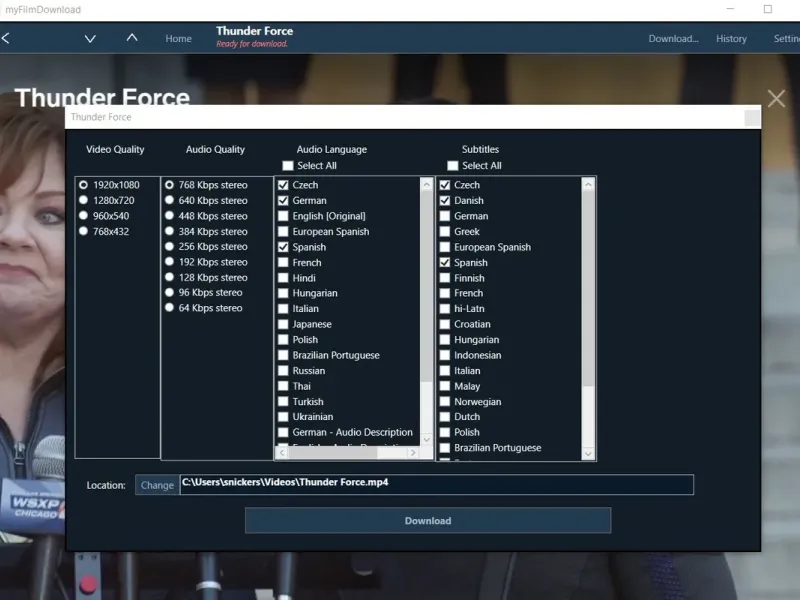Open the History menu item
Viewport: 800px width, 600px height.
tap(731, 39)
